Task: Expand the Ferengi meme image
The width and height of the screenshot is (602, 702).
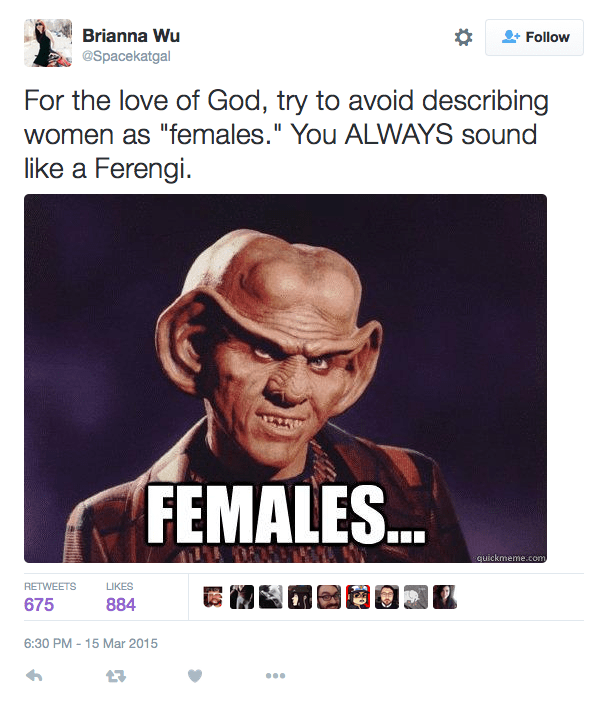Action: coord(285,378)
